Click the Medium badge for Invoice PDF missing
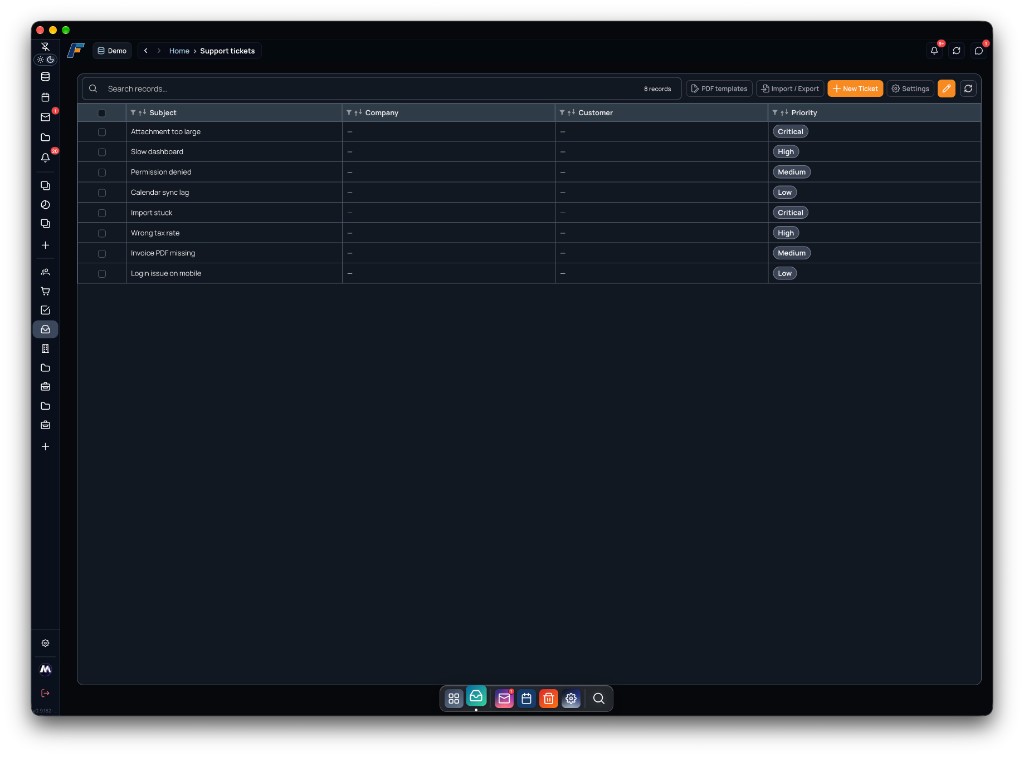 coord(792,253)
